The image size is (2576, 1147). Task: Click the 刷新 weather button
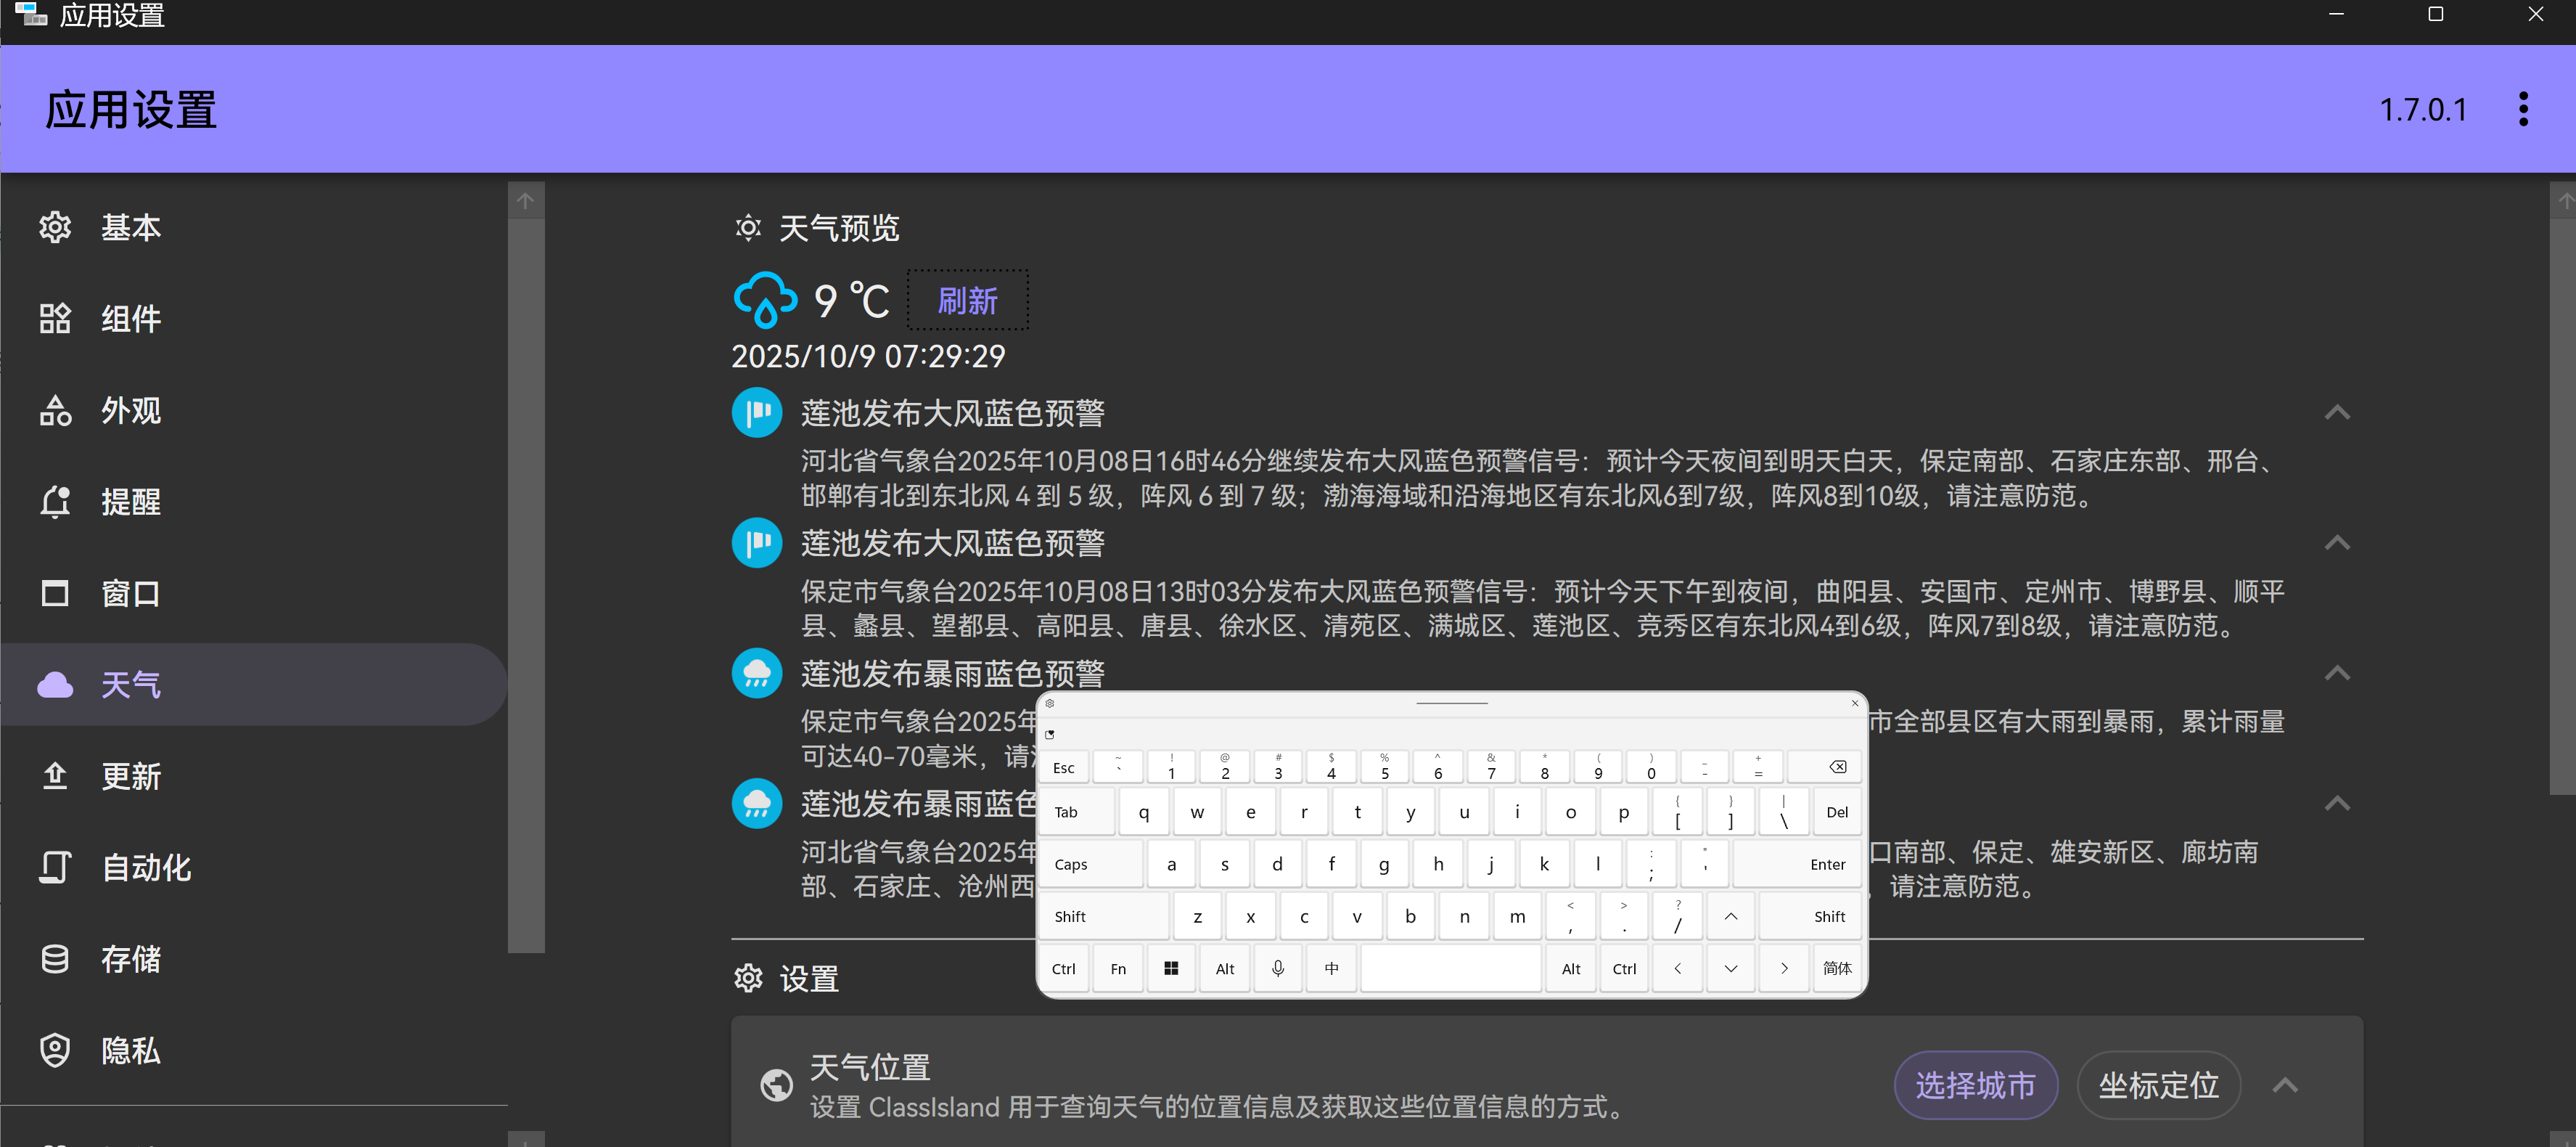[967, 300]
